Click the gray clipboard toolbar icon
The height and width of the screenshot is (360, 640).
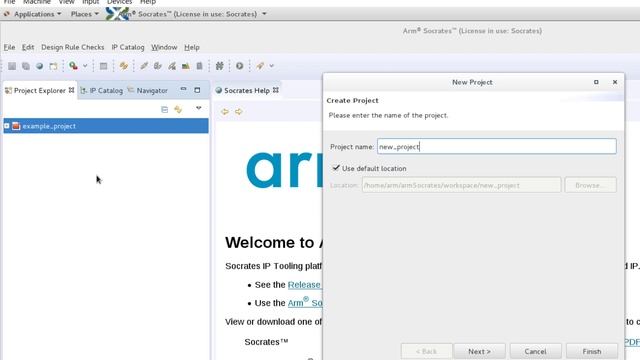(x=199, y=66)
